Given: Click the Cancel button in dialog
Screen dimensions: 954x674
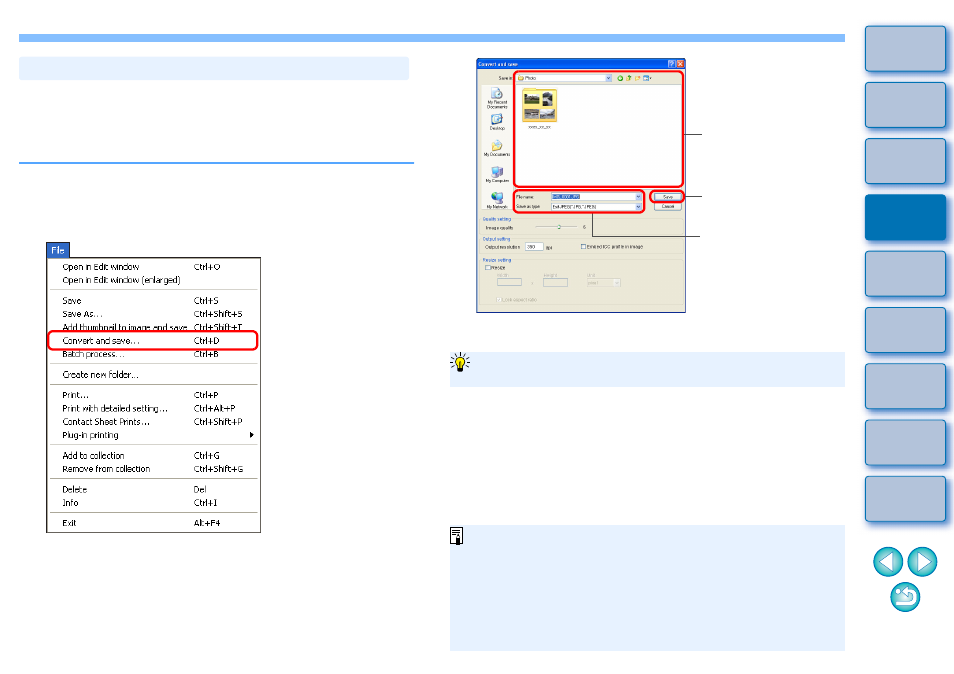Looking at the screenshot, I should pos(667,206).
